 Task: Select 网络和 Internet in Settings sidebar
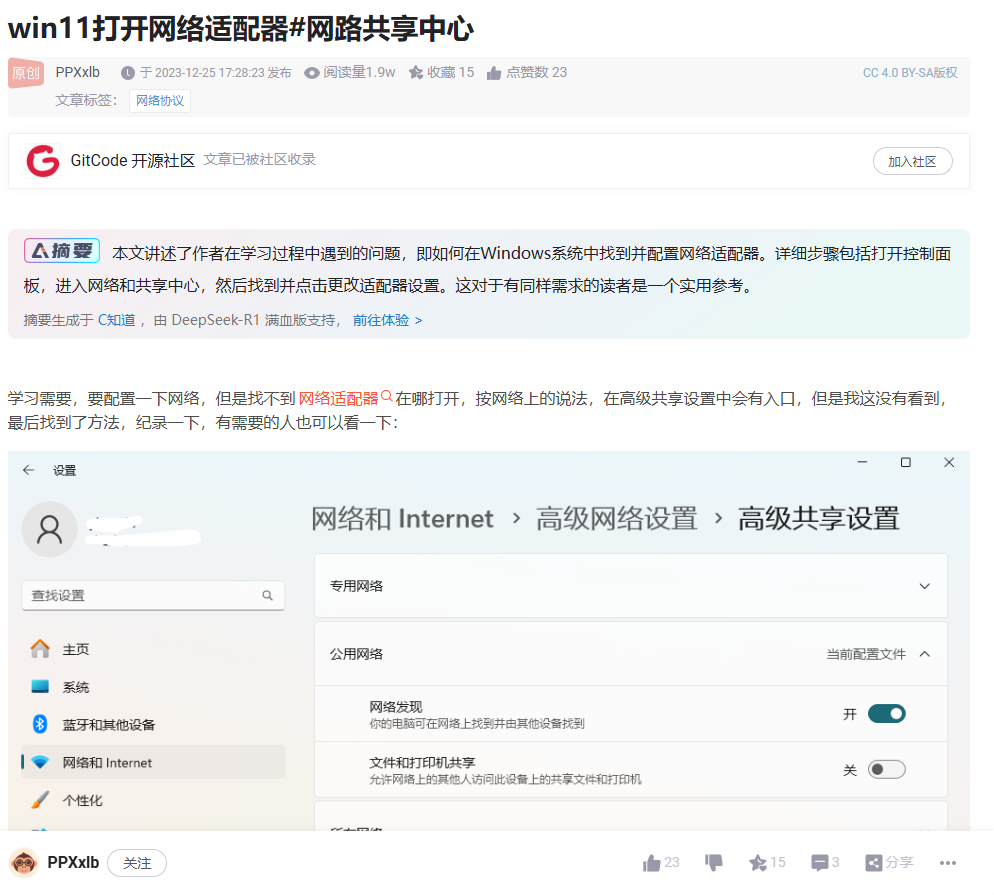coord(153,763)
